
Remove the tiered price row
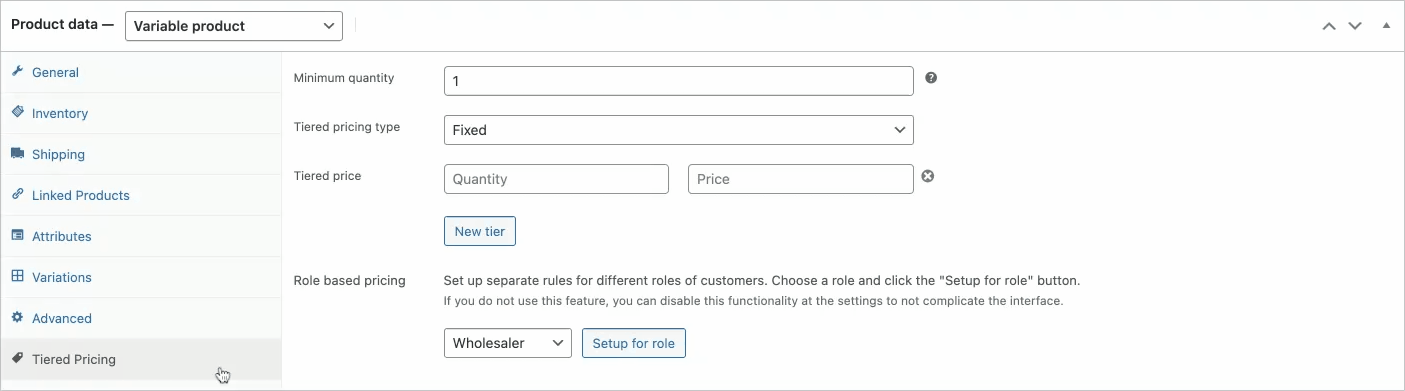click(x=927, y=176)
